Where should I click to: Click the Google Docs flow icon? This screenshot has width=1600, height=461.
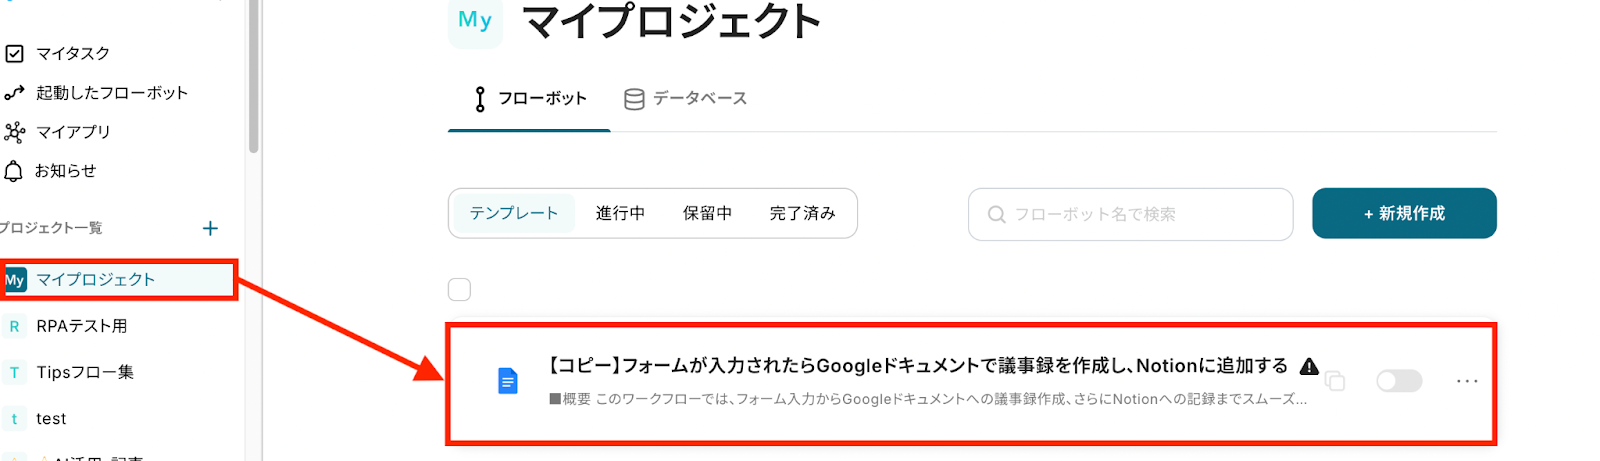coord(508,381)
